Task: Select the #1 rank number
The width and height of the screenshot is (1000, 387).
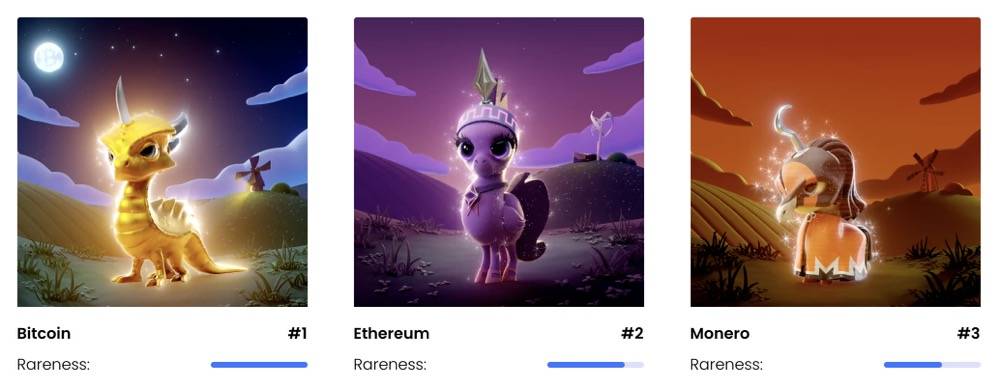Action: [297, 333]
